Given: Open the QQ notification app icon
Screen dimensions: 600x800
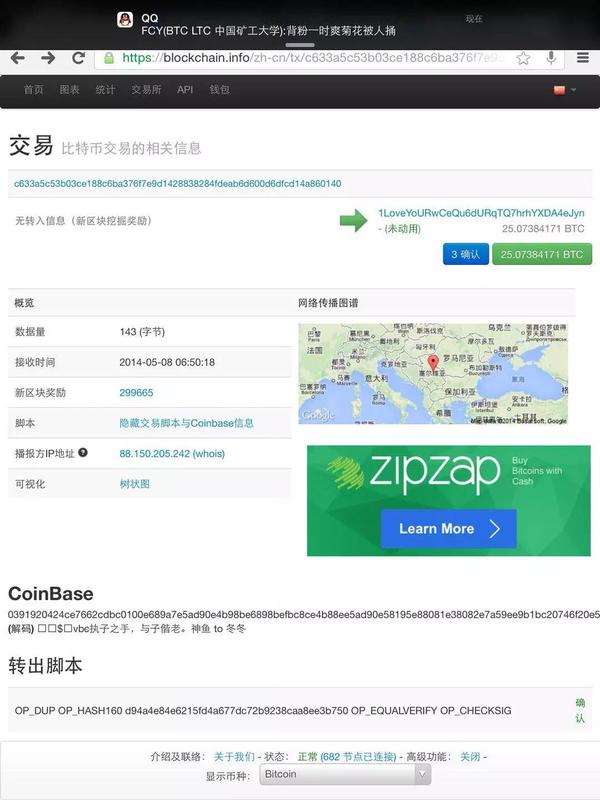Looking at the screenshot, I should [125, 20].
